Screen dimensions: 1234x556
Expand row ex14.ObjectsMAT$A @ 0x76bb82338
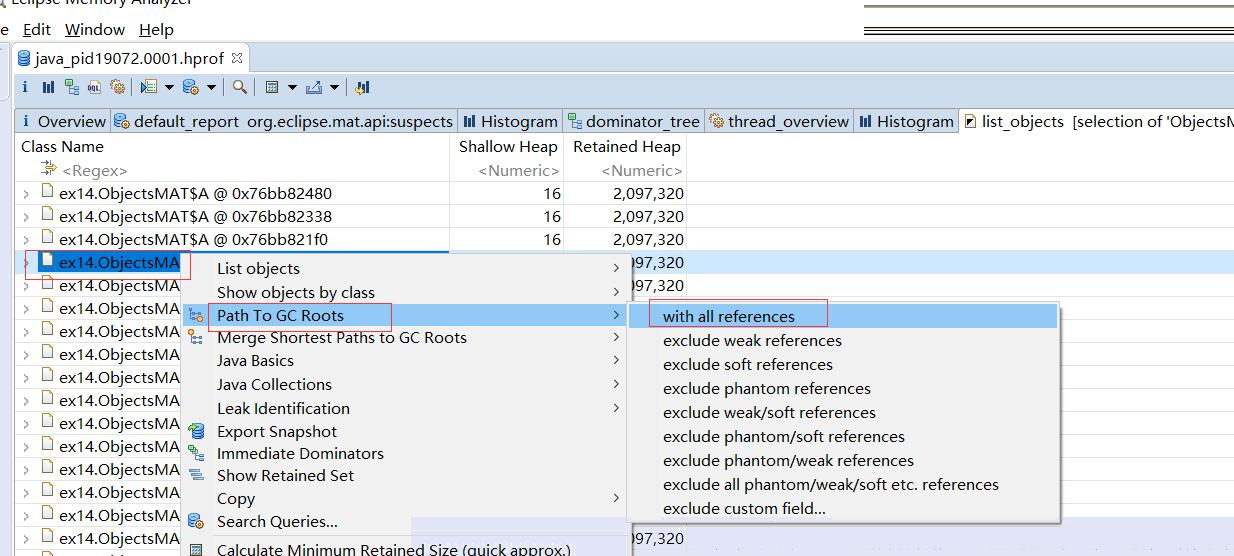coord(26,216)
